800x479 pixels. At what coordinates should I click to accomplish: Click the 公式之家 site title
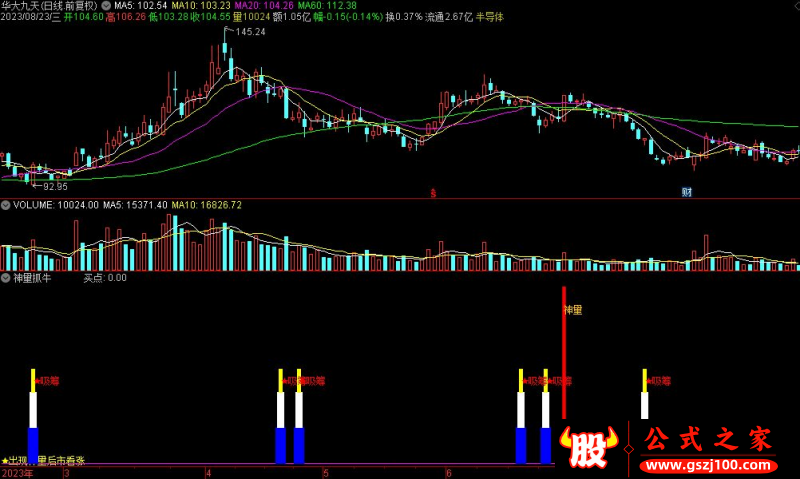tap(708, 439)
